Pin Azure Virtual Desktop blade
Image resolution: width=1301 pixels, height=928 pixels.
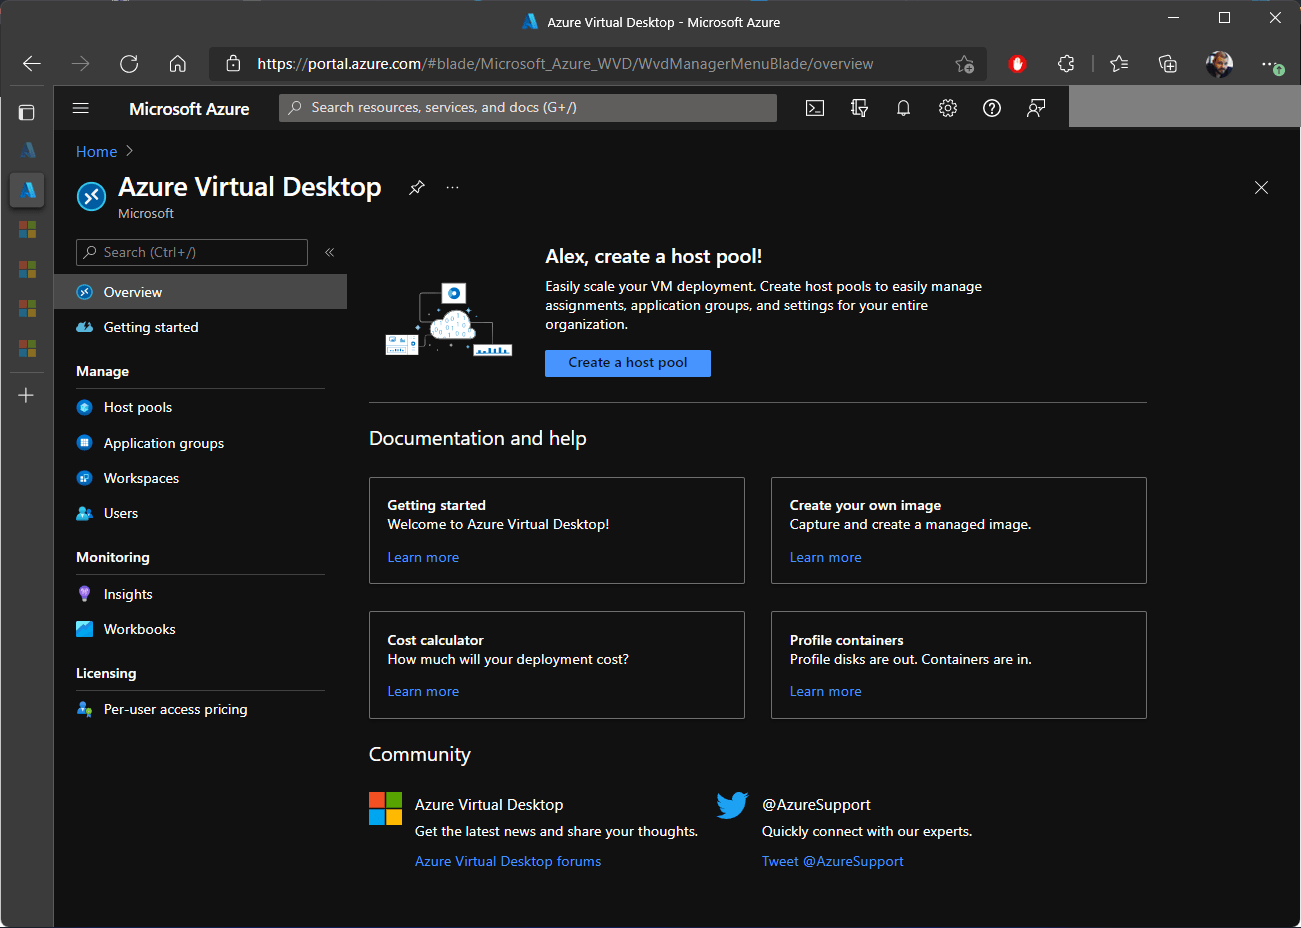[417, 187]
